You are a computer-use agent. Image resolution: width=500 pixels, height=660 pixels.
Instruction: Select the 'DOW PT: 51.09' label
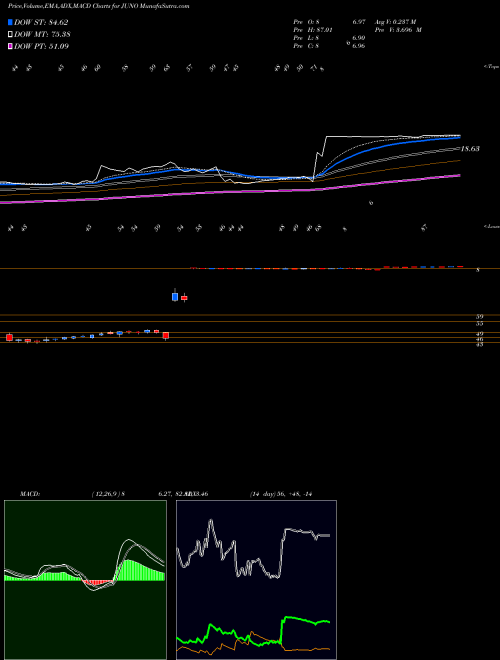(x=42, y=46)
